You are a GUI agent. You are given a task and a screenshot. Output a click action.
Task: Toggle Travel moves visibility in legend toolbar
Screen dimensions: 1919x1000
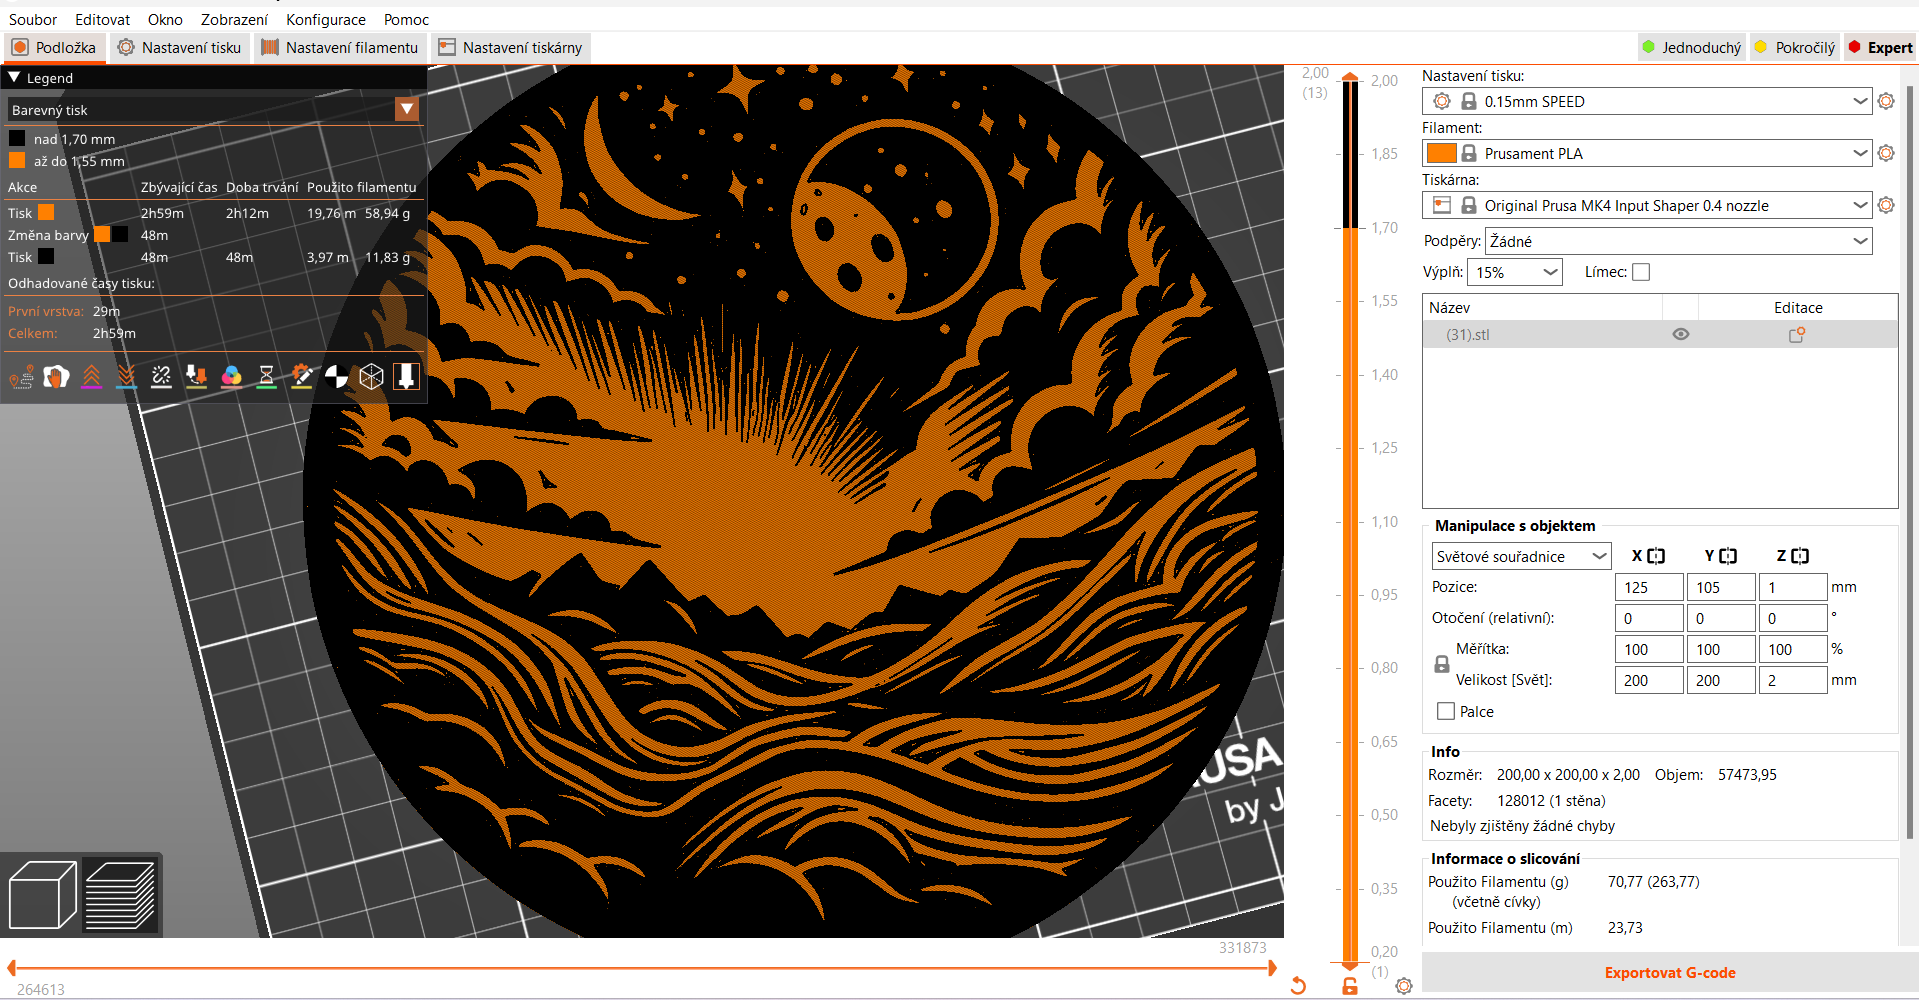pyautogui.click(x=21, y=376)
